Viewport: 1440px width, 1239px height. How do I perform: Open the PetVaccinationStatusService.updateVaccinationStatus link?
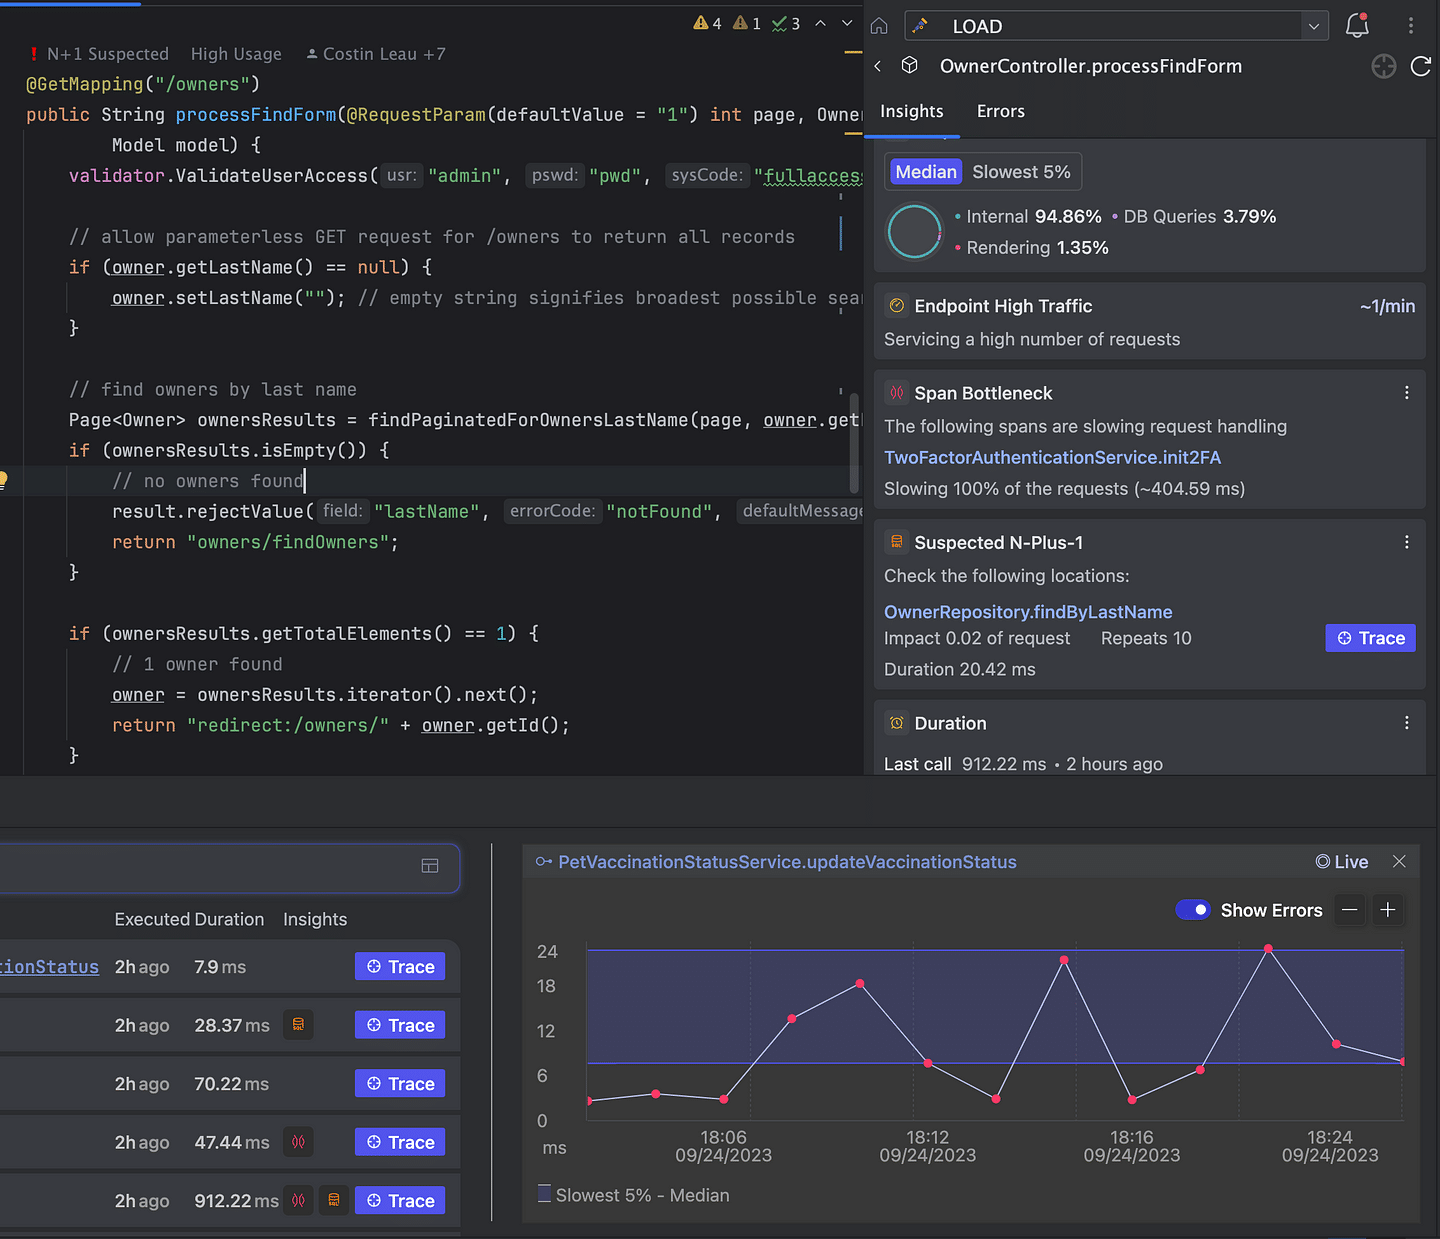point(787,862)
